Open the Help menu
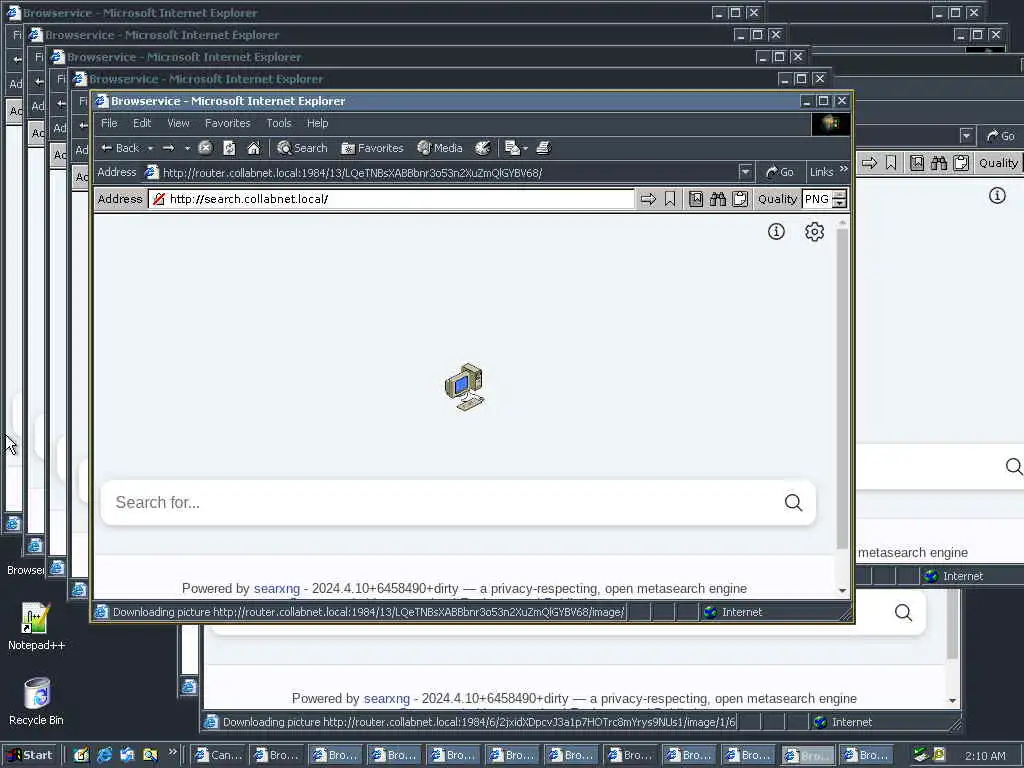 click(x=317, y=123)
